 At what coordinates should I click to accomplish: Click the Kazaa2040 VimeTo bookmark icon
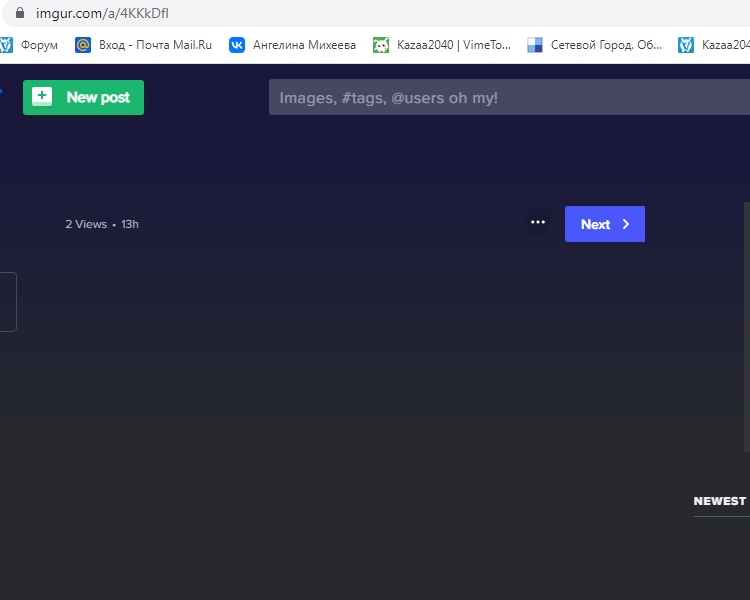click(381, 45)
